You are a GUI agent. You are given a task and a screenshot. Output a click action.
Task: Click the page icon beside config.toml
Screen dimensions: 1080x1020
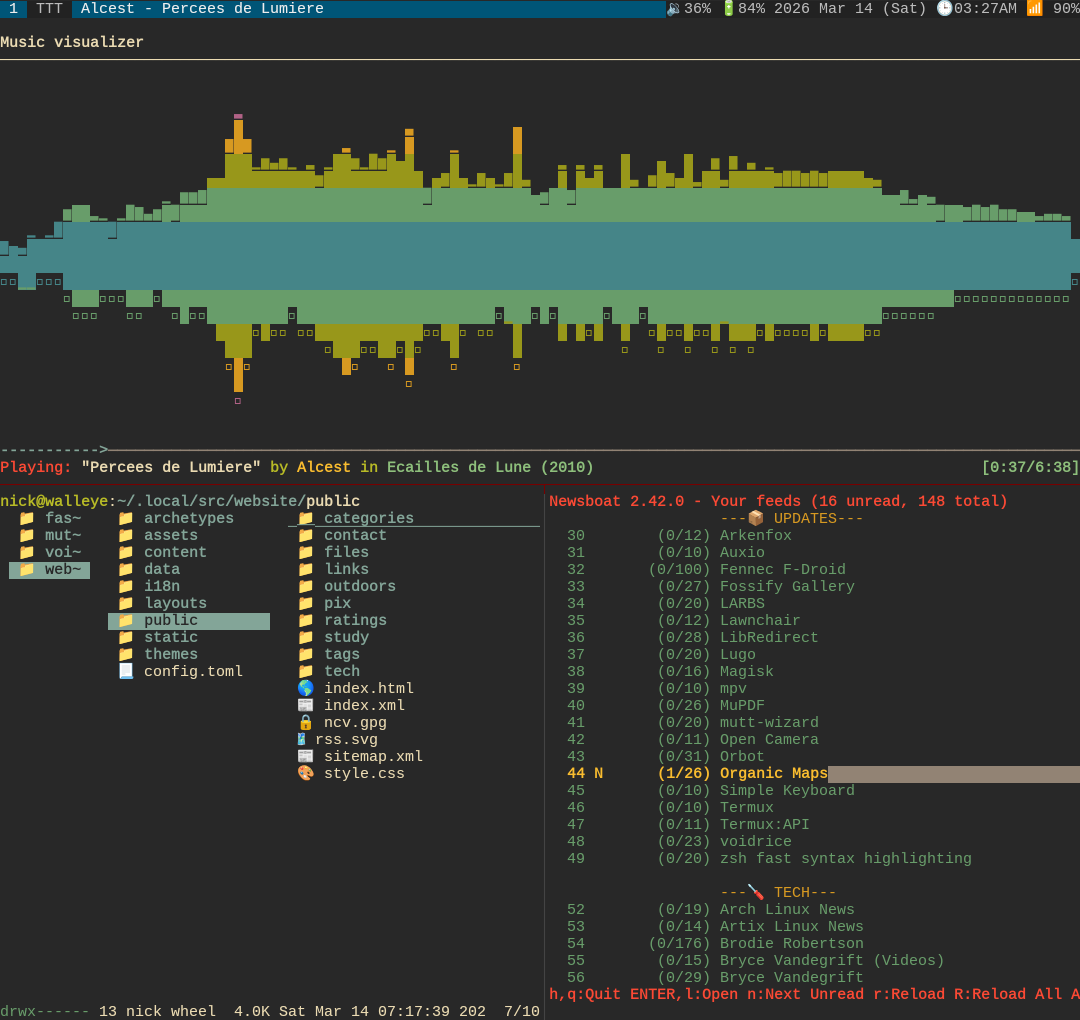point(126,672)
